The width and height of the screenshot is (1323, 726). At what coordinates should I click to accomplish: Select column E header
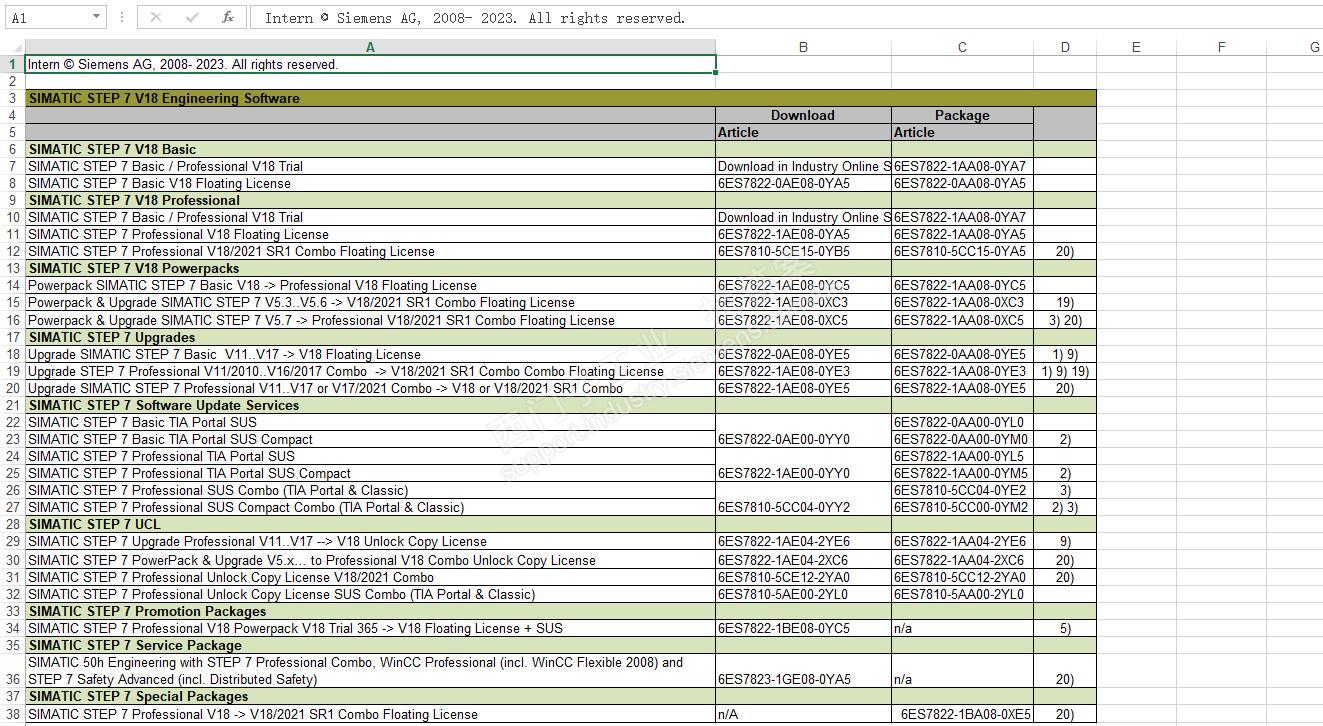coord(1136,47)
